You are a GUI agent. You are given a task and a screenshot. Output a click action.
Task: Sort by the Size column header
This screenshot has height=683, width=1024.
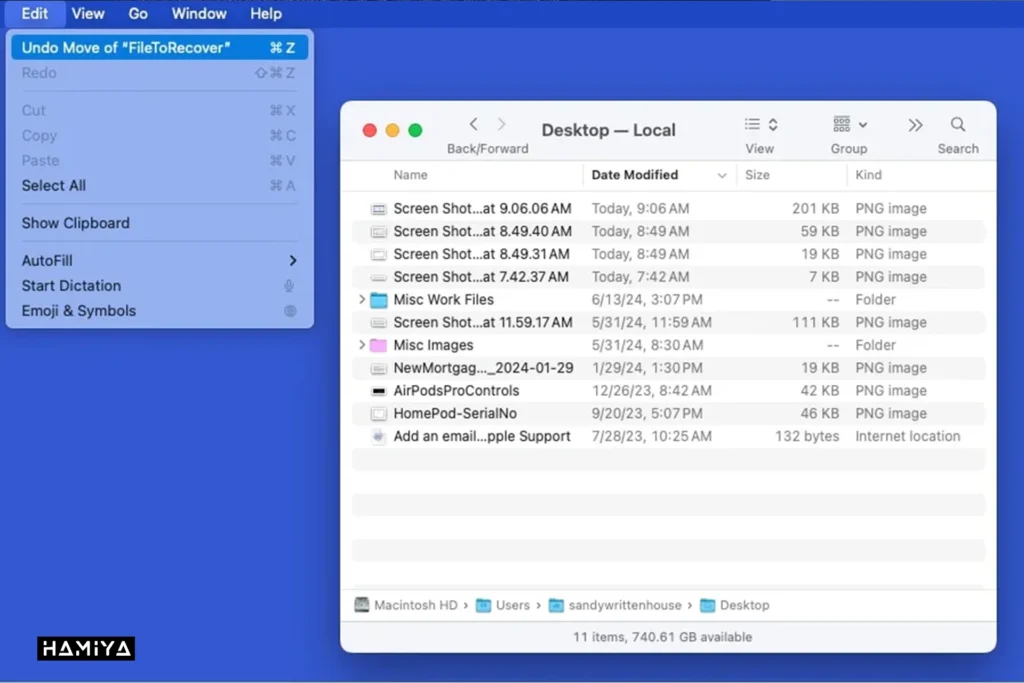coord(758,175)
